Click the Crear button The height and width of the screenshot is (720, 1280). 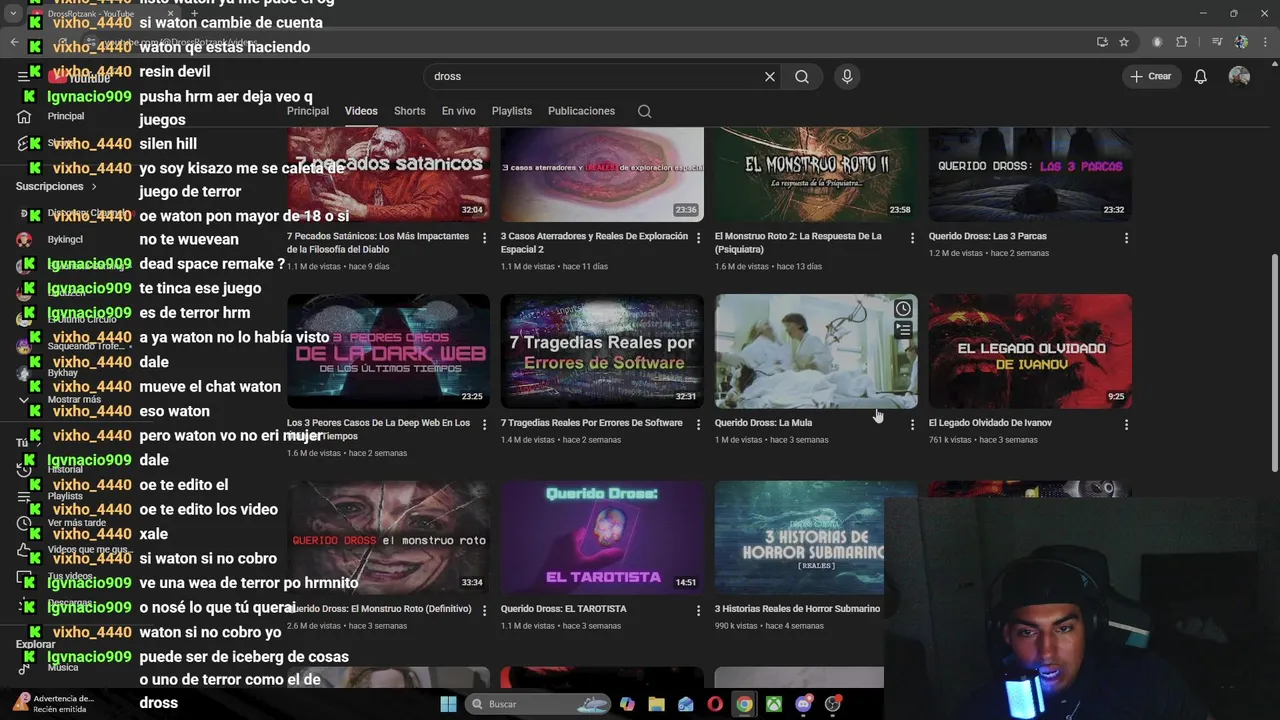(1150, 76)
